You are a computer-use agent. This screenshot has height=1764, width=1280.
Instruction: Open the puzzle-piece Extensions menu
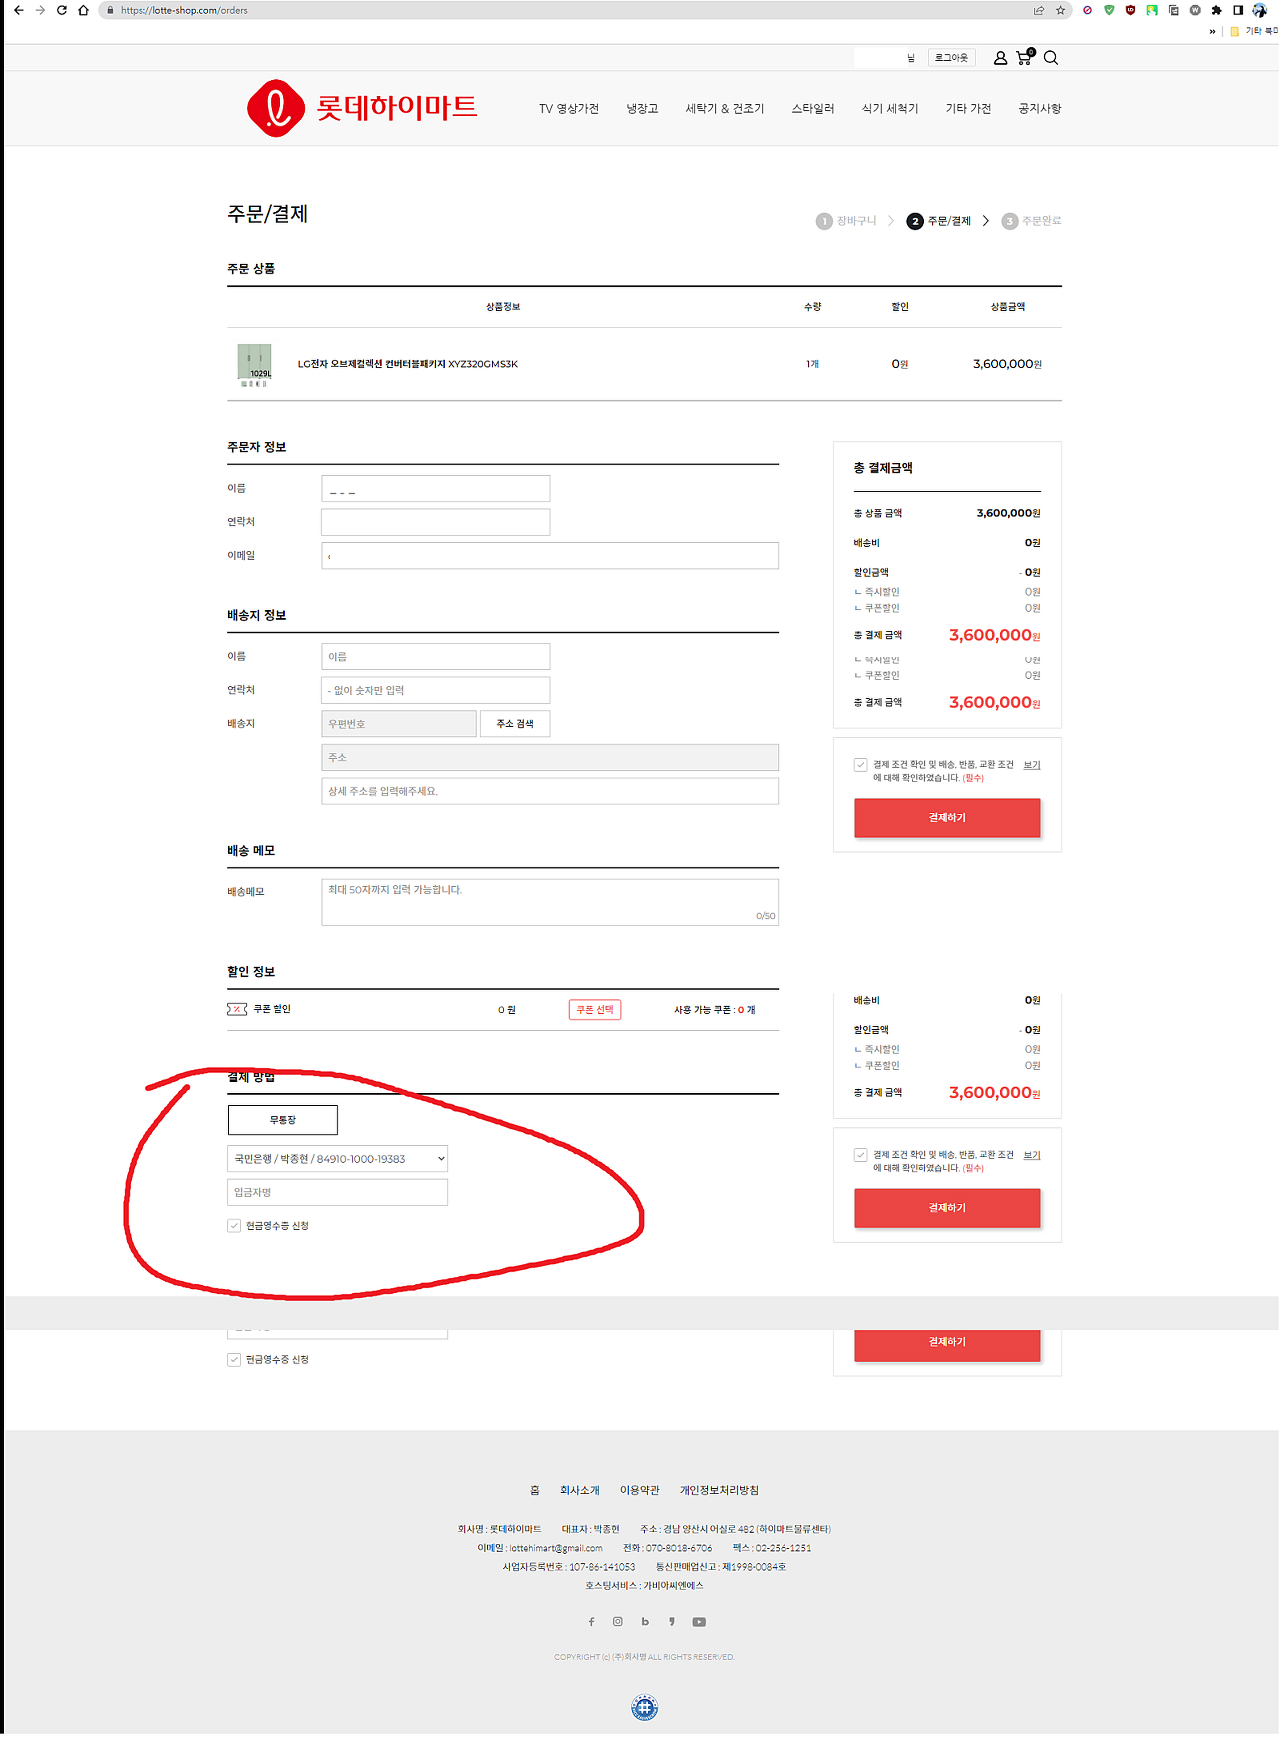[x=1216, y=10]
